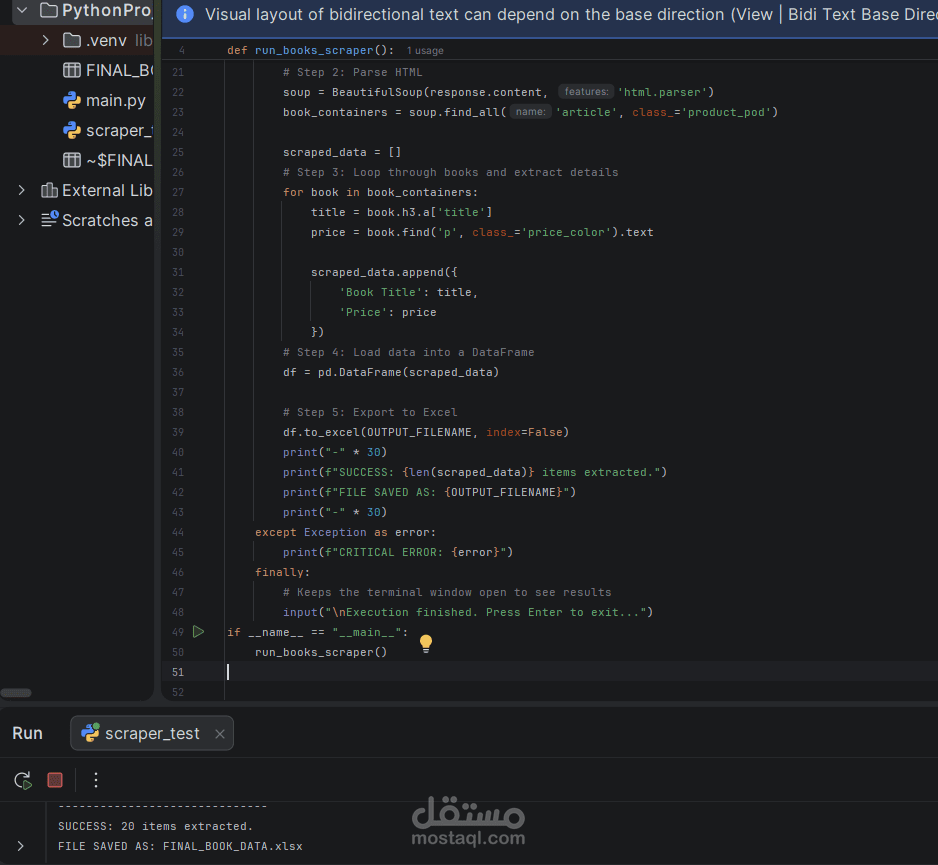
Task: Click the horizontal scrollbar in project panel
Action: coord(16,693)
